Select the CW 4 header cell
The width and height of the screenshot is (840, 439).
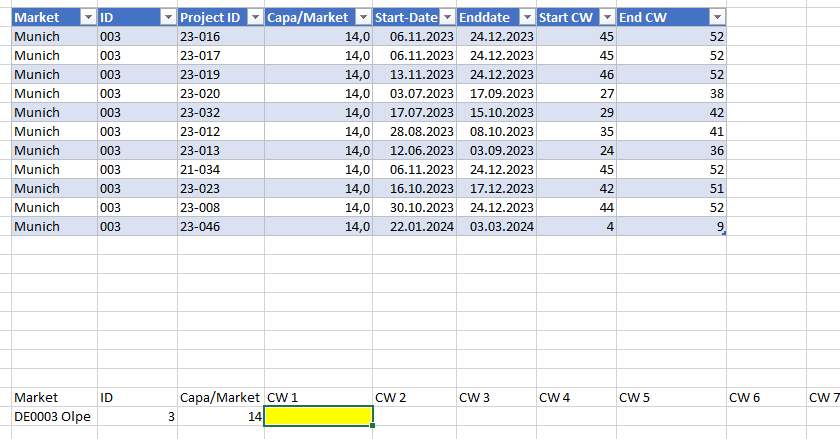click(576, 397)
